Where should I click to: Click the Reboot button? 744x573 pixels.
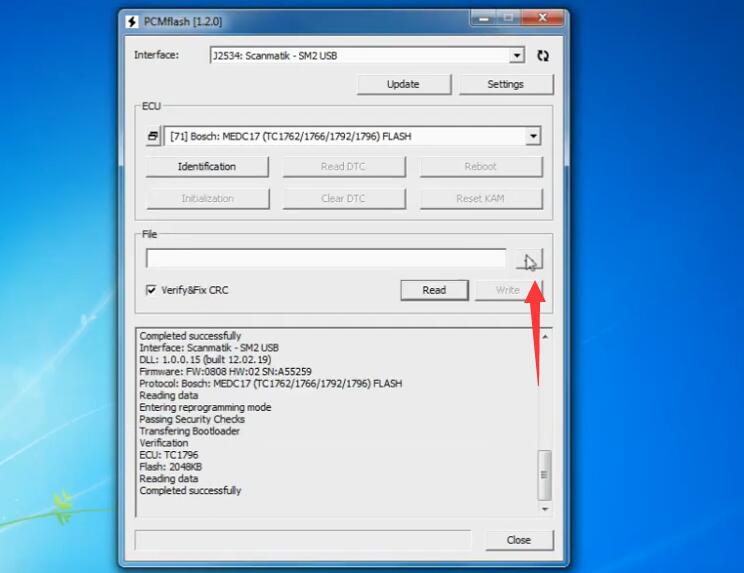pyautogui.click(x=481, y=166)
